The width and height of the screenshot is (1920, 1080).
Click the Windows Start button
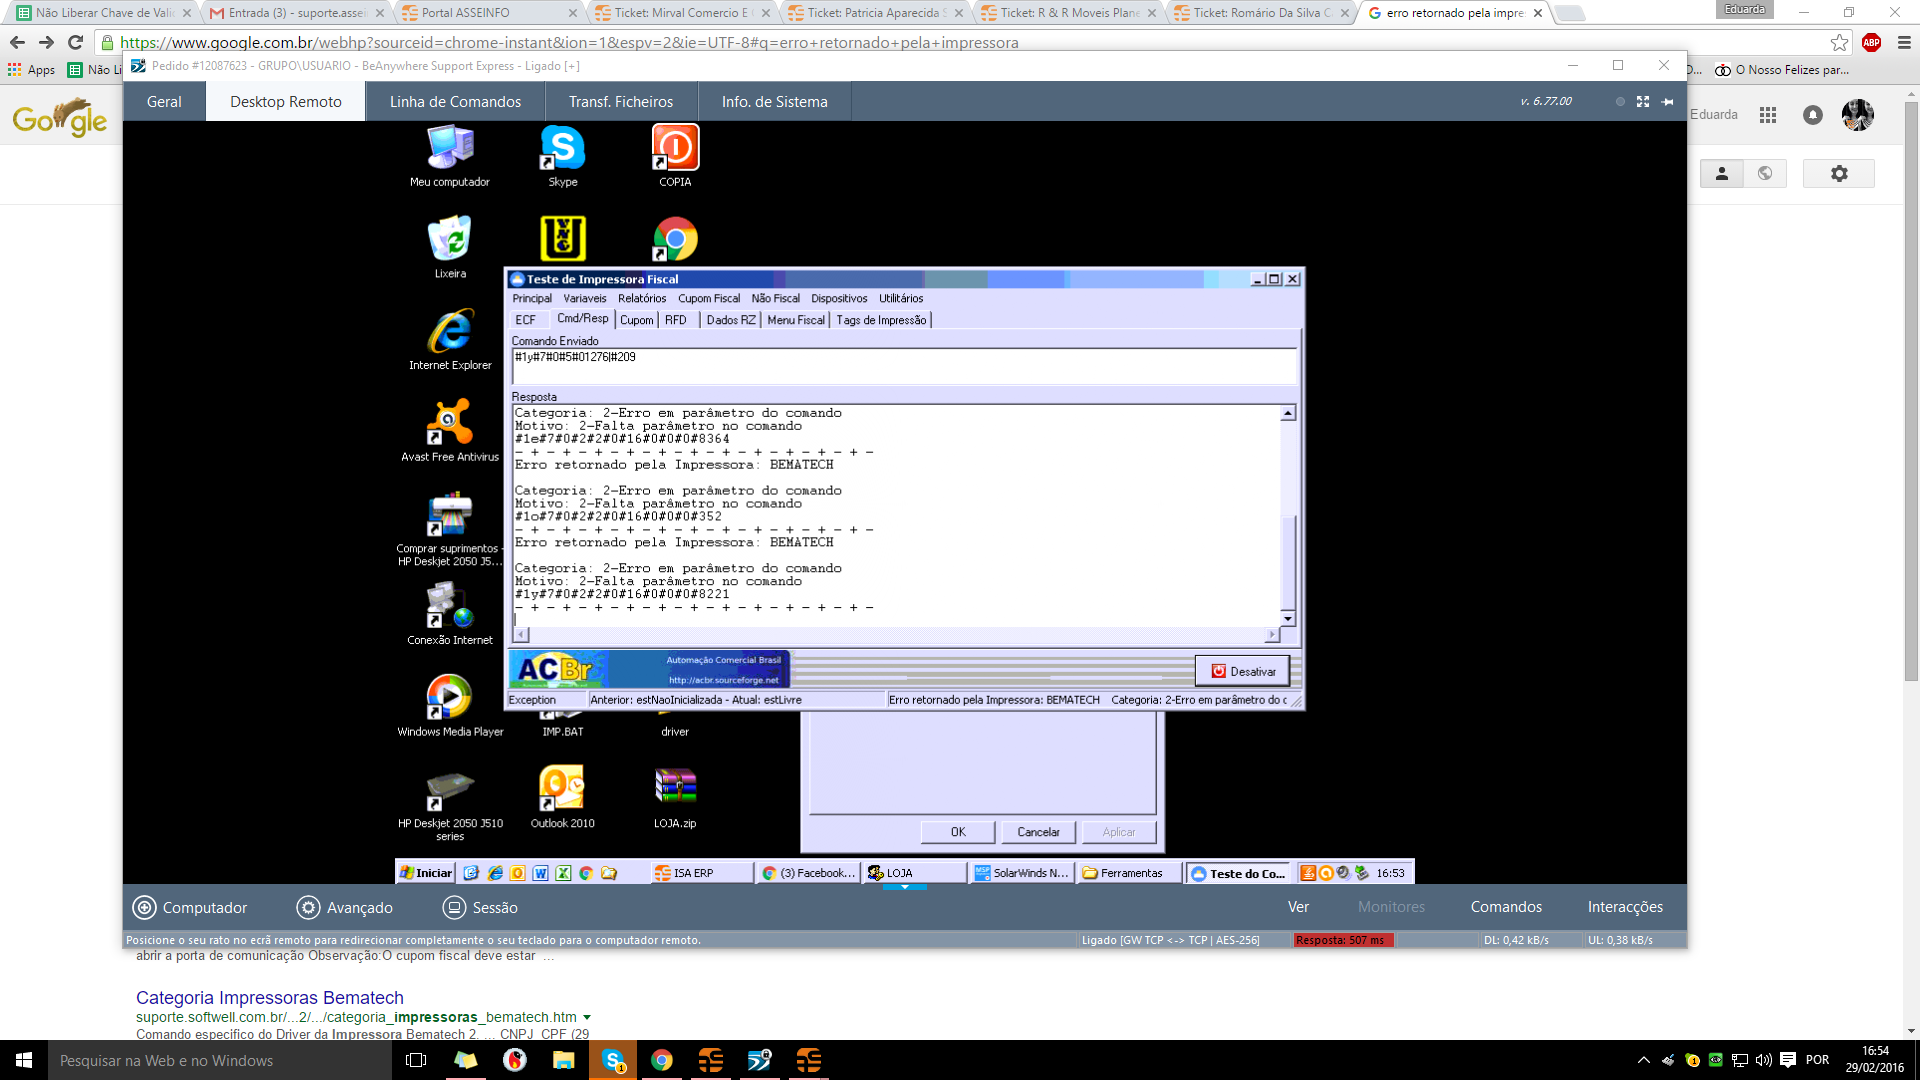[24, 1060]
